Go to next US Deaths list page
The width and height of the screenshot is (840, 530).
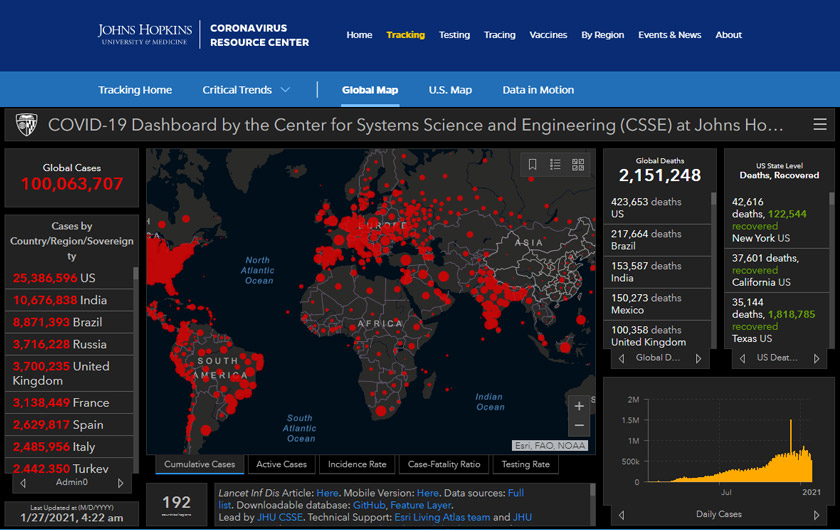tap(818, 358)
